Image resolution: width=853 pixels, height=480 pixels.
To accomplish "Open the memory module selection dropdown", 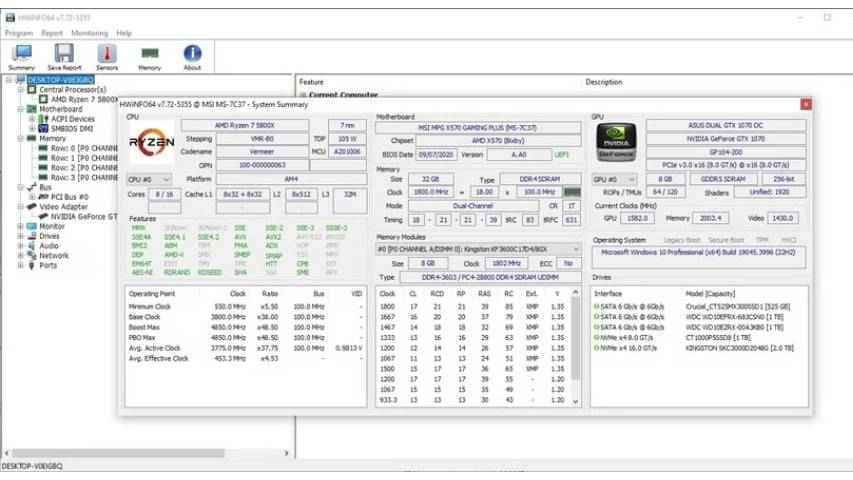I will coord(478,249).
